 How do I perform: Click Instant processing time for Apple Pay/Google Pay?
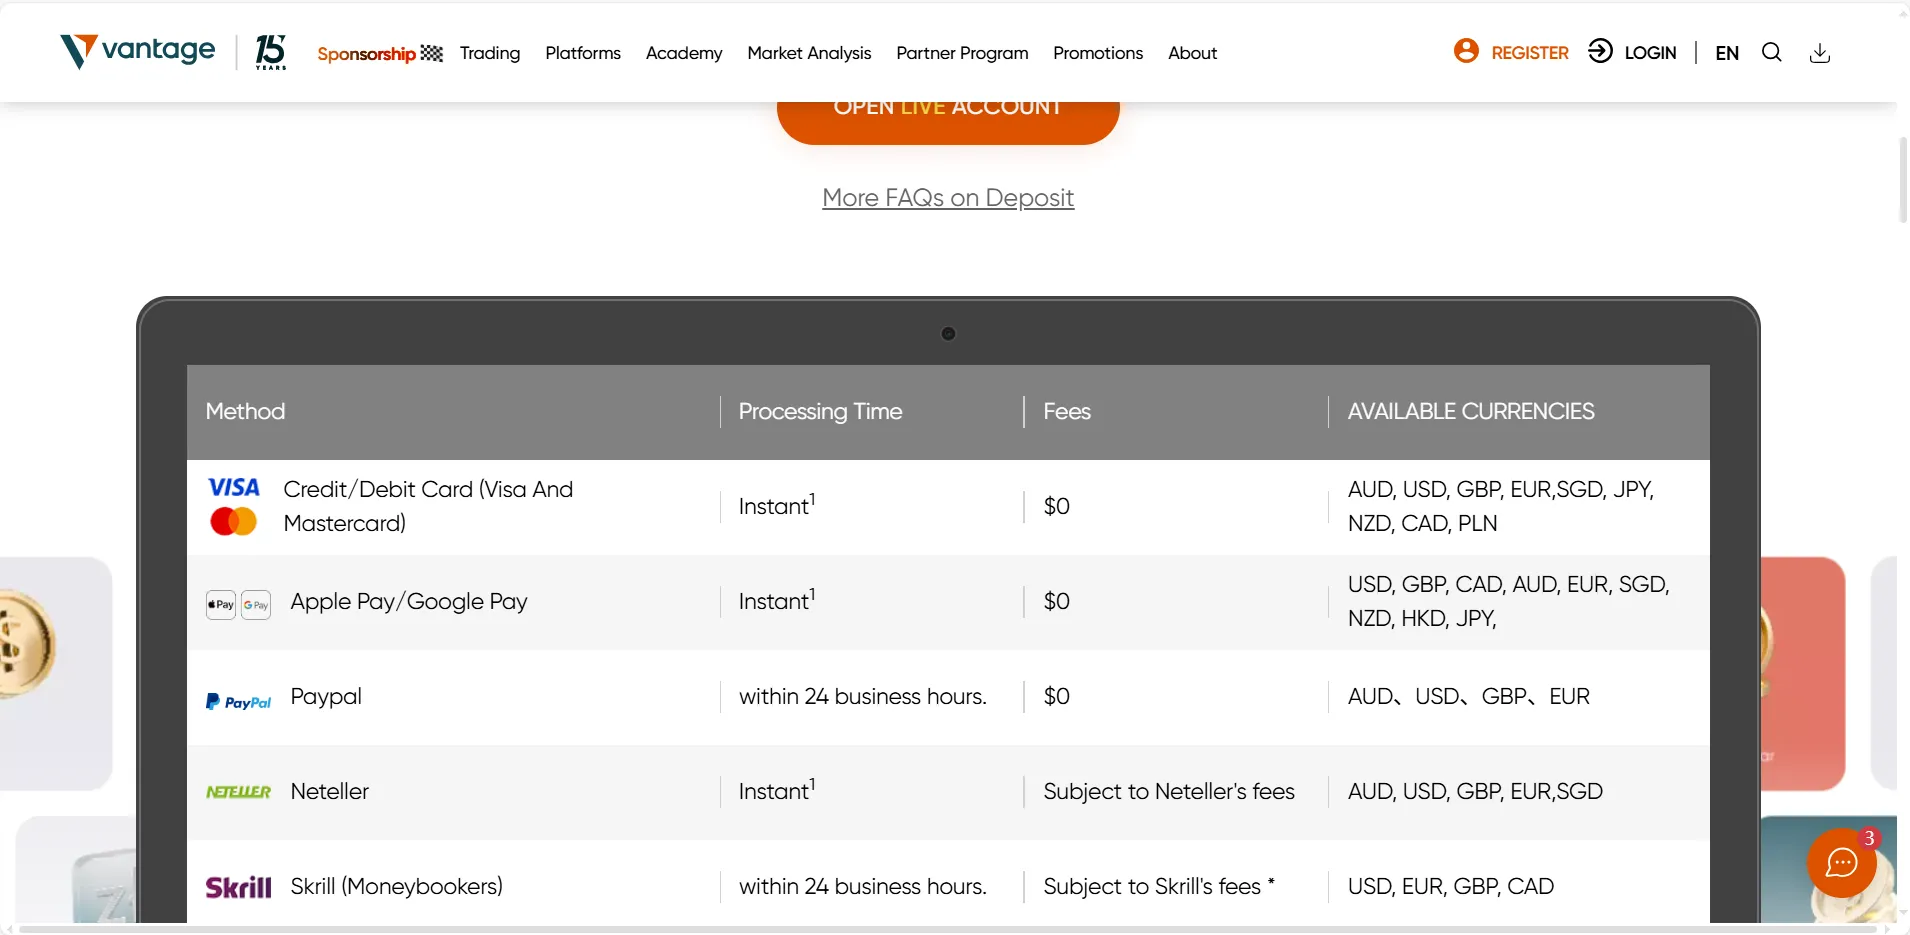777,600
